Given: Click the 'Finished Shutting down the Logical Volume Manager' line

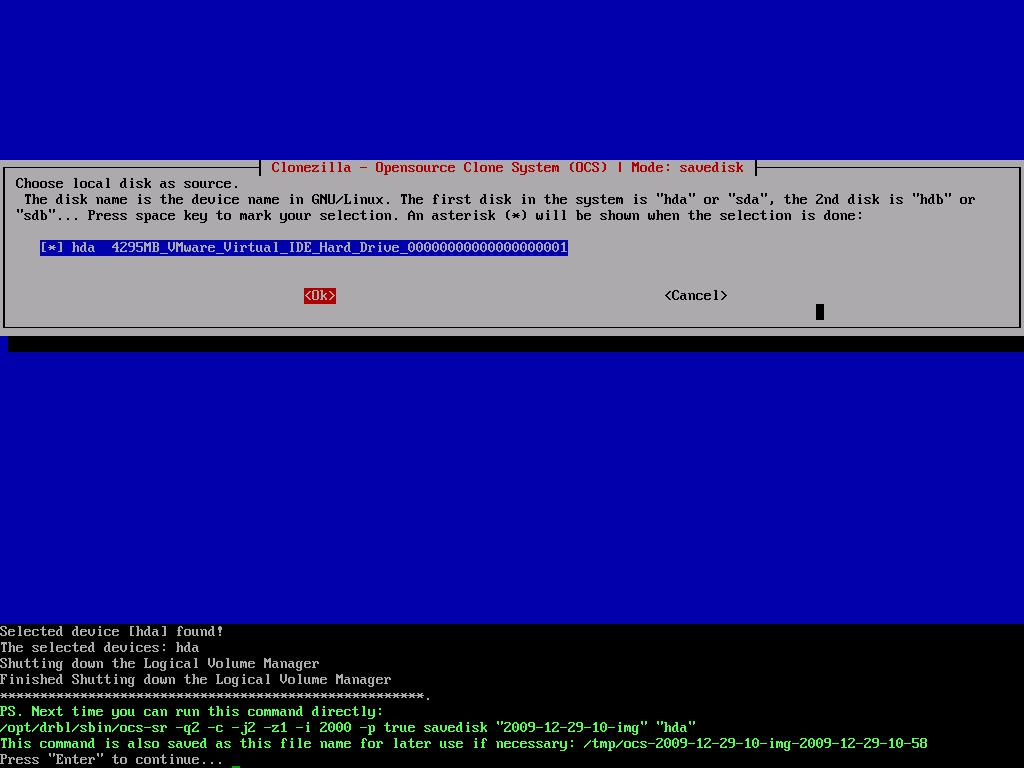Looking at the screenshot, I should pyautogui.click(x=196, y=680).
